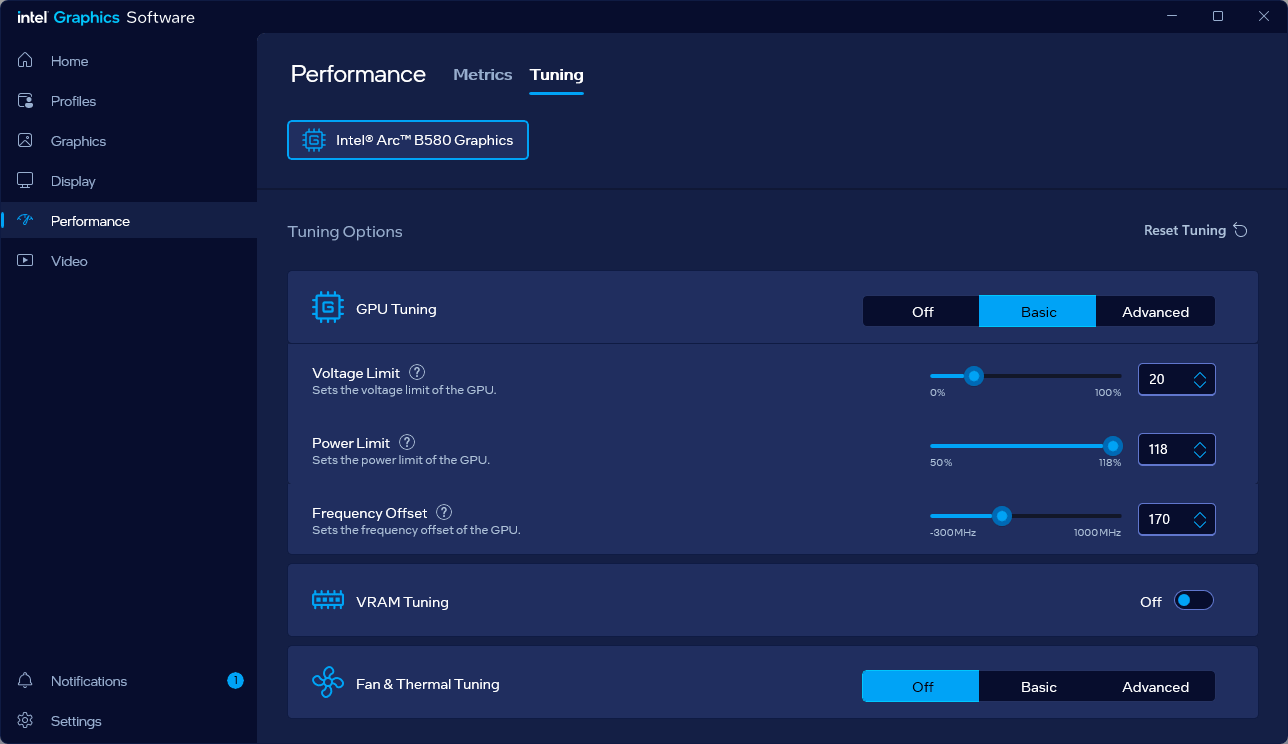
Task: Minimize the Intel Graphics Software window
Action: [1172, 16]
